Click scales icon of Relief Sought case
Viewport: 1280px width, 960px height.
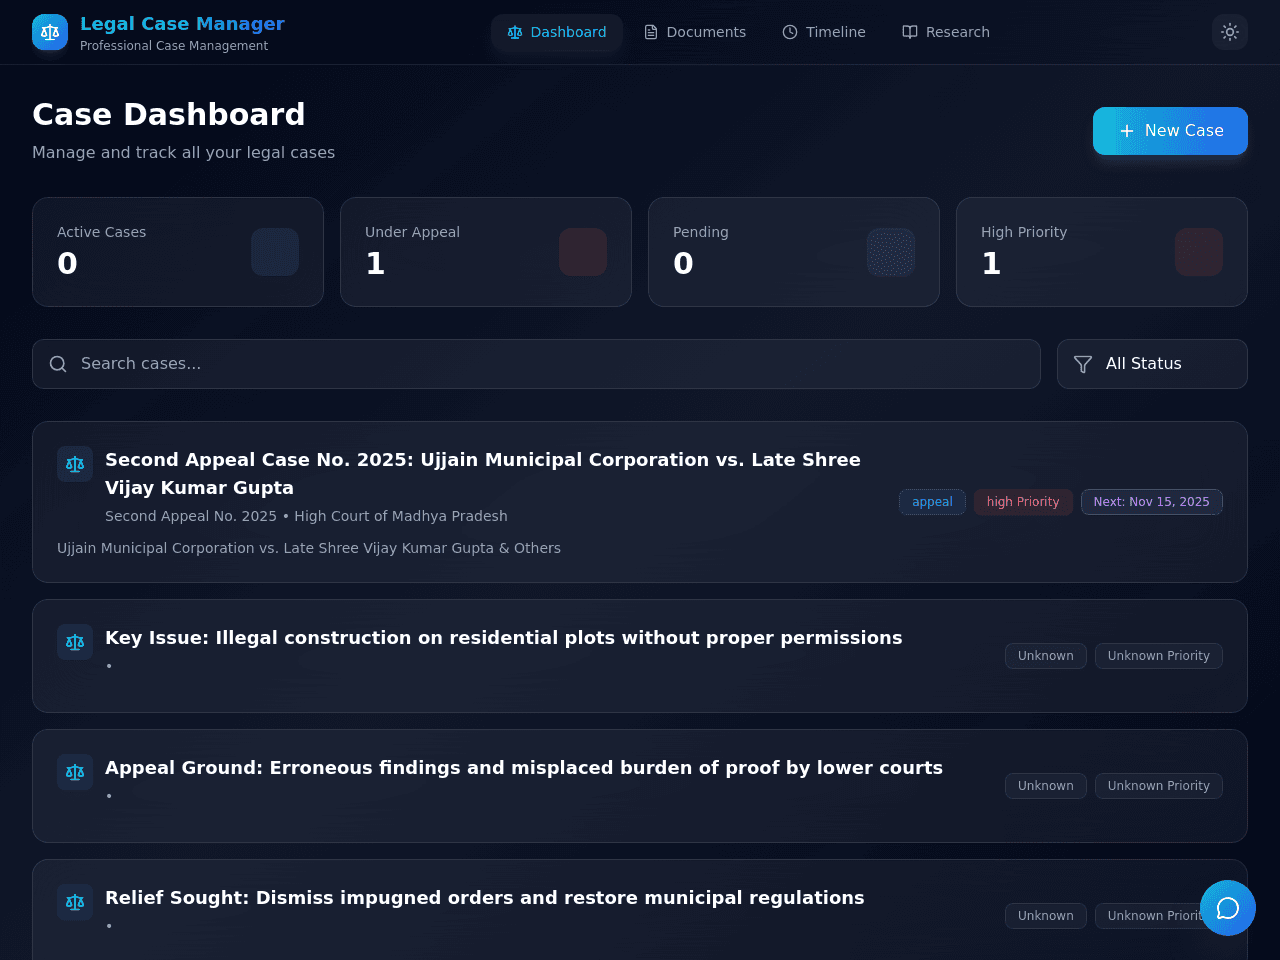pyautogui.click(x=75, y=902)
